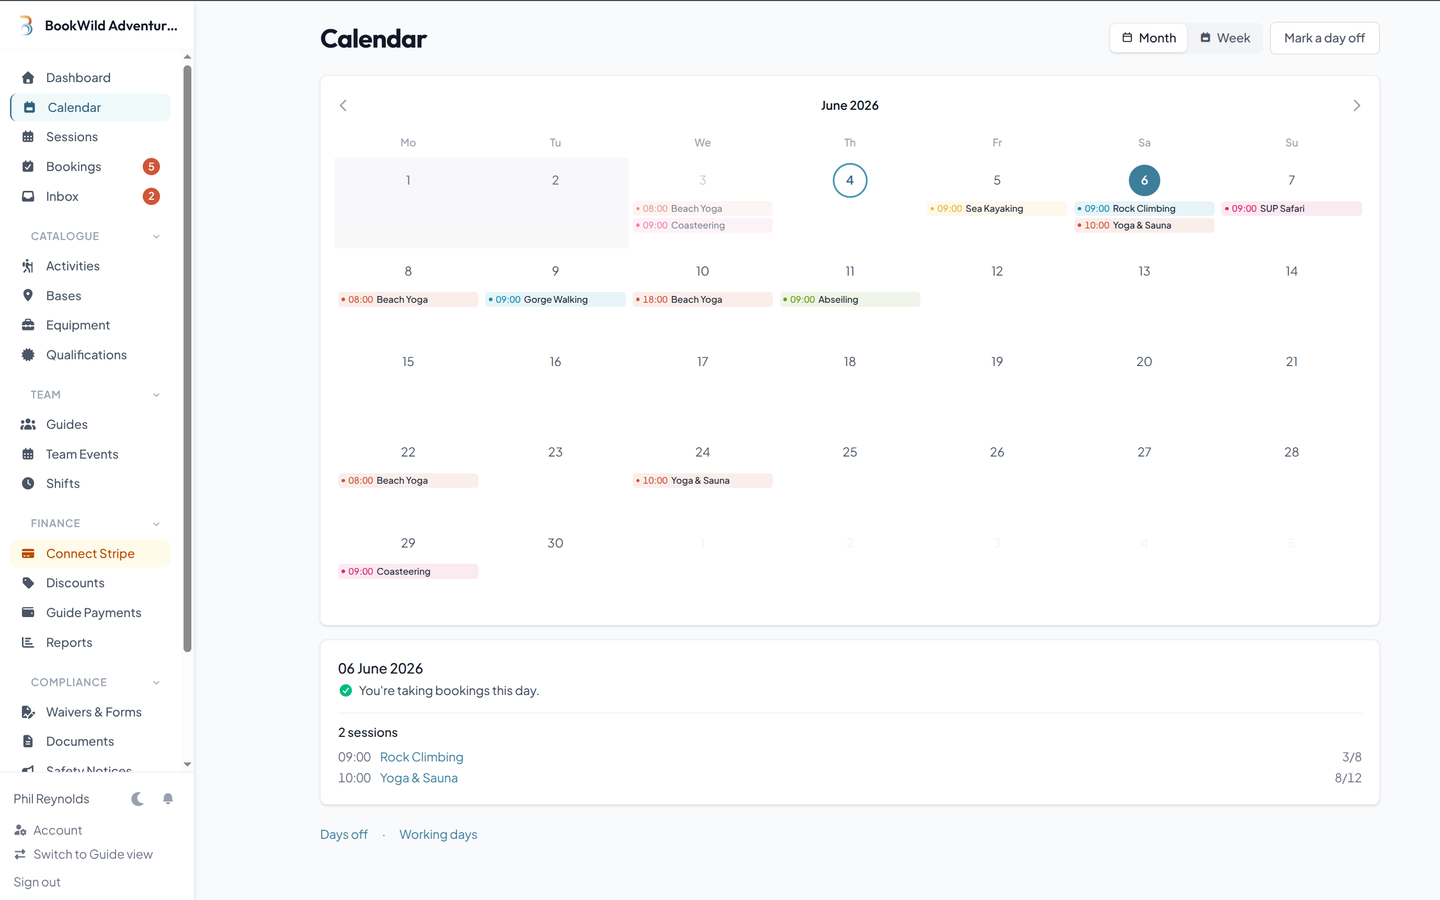Click the Bases map pin icon
This screenshot has width=1440, height=900.
point(28,296)
